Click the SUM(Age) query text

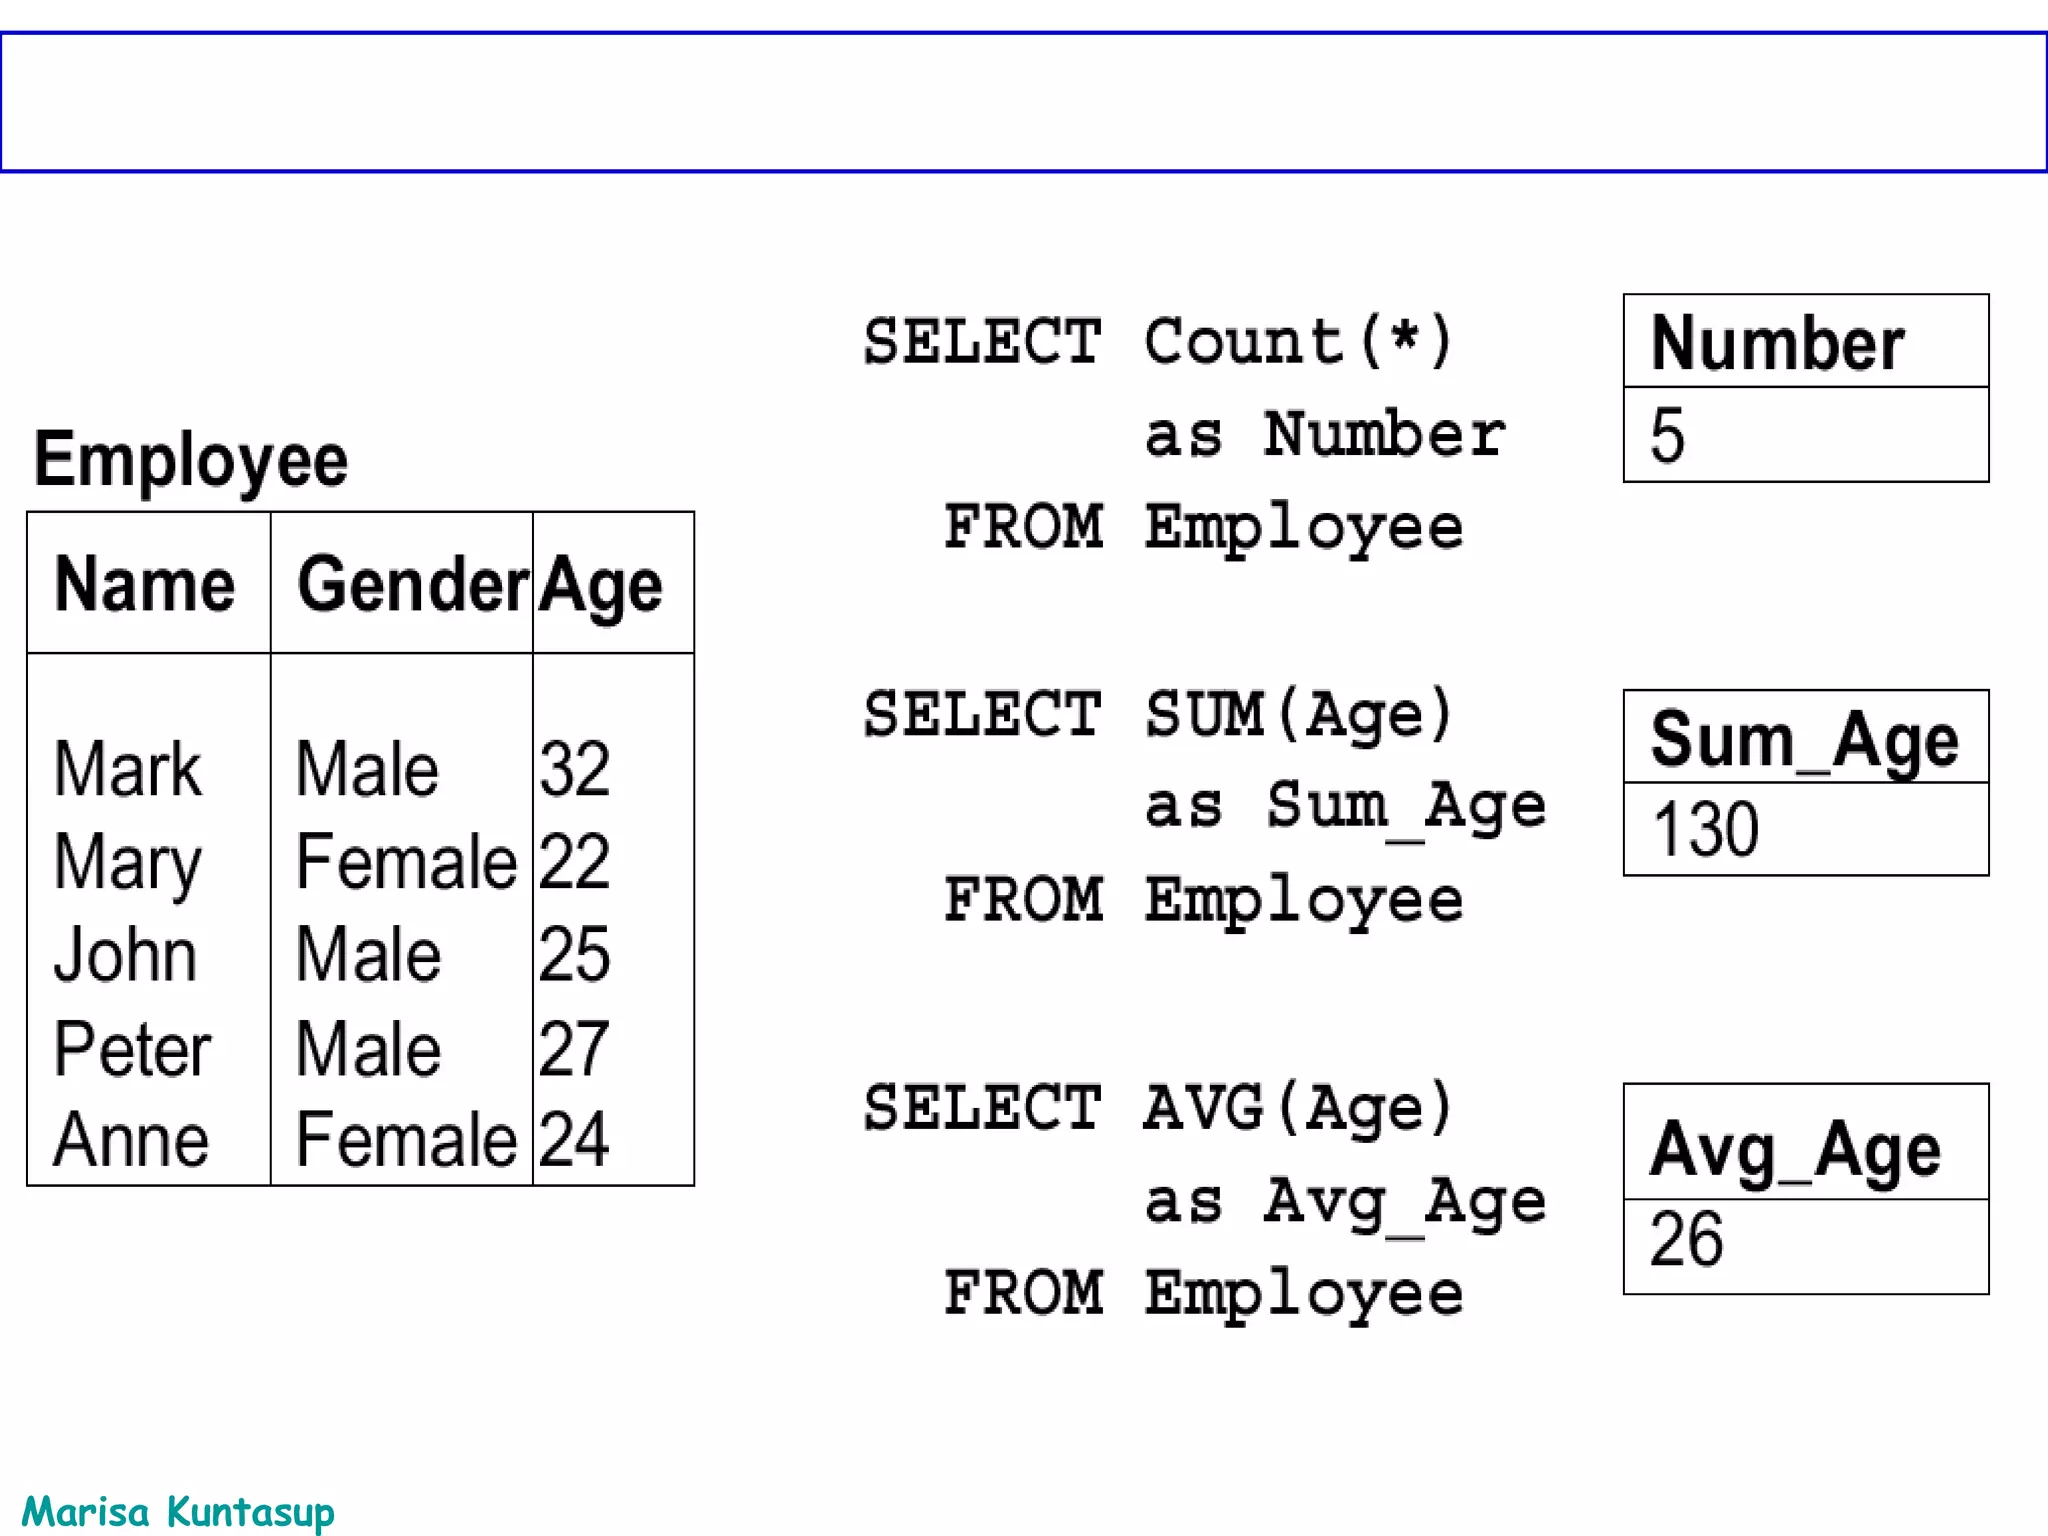coord(1298,715)
